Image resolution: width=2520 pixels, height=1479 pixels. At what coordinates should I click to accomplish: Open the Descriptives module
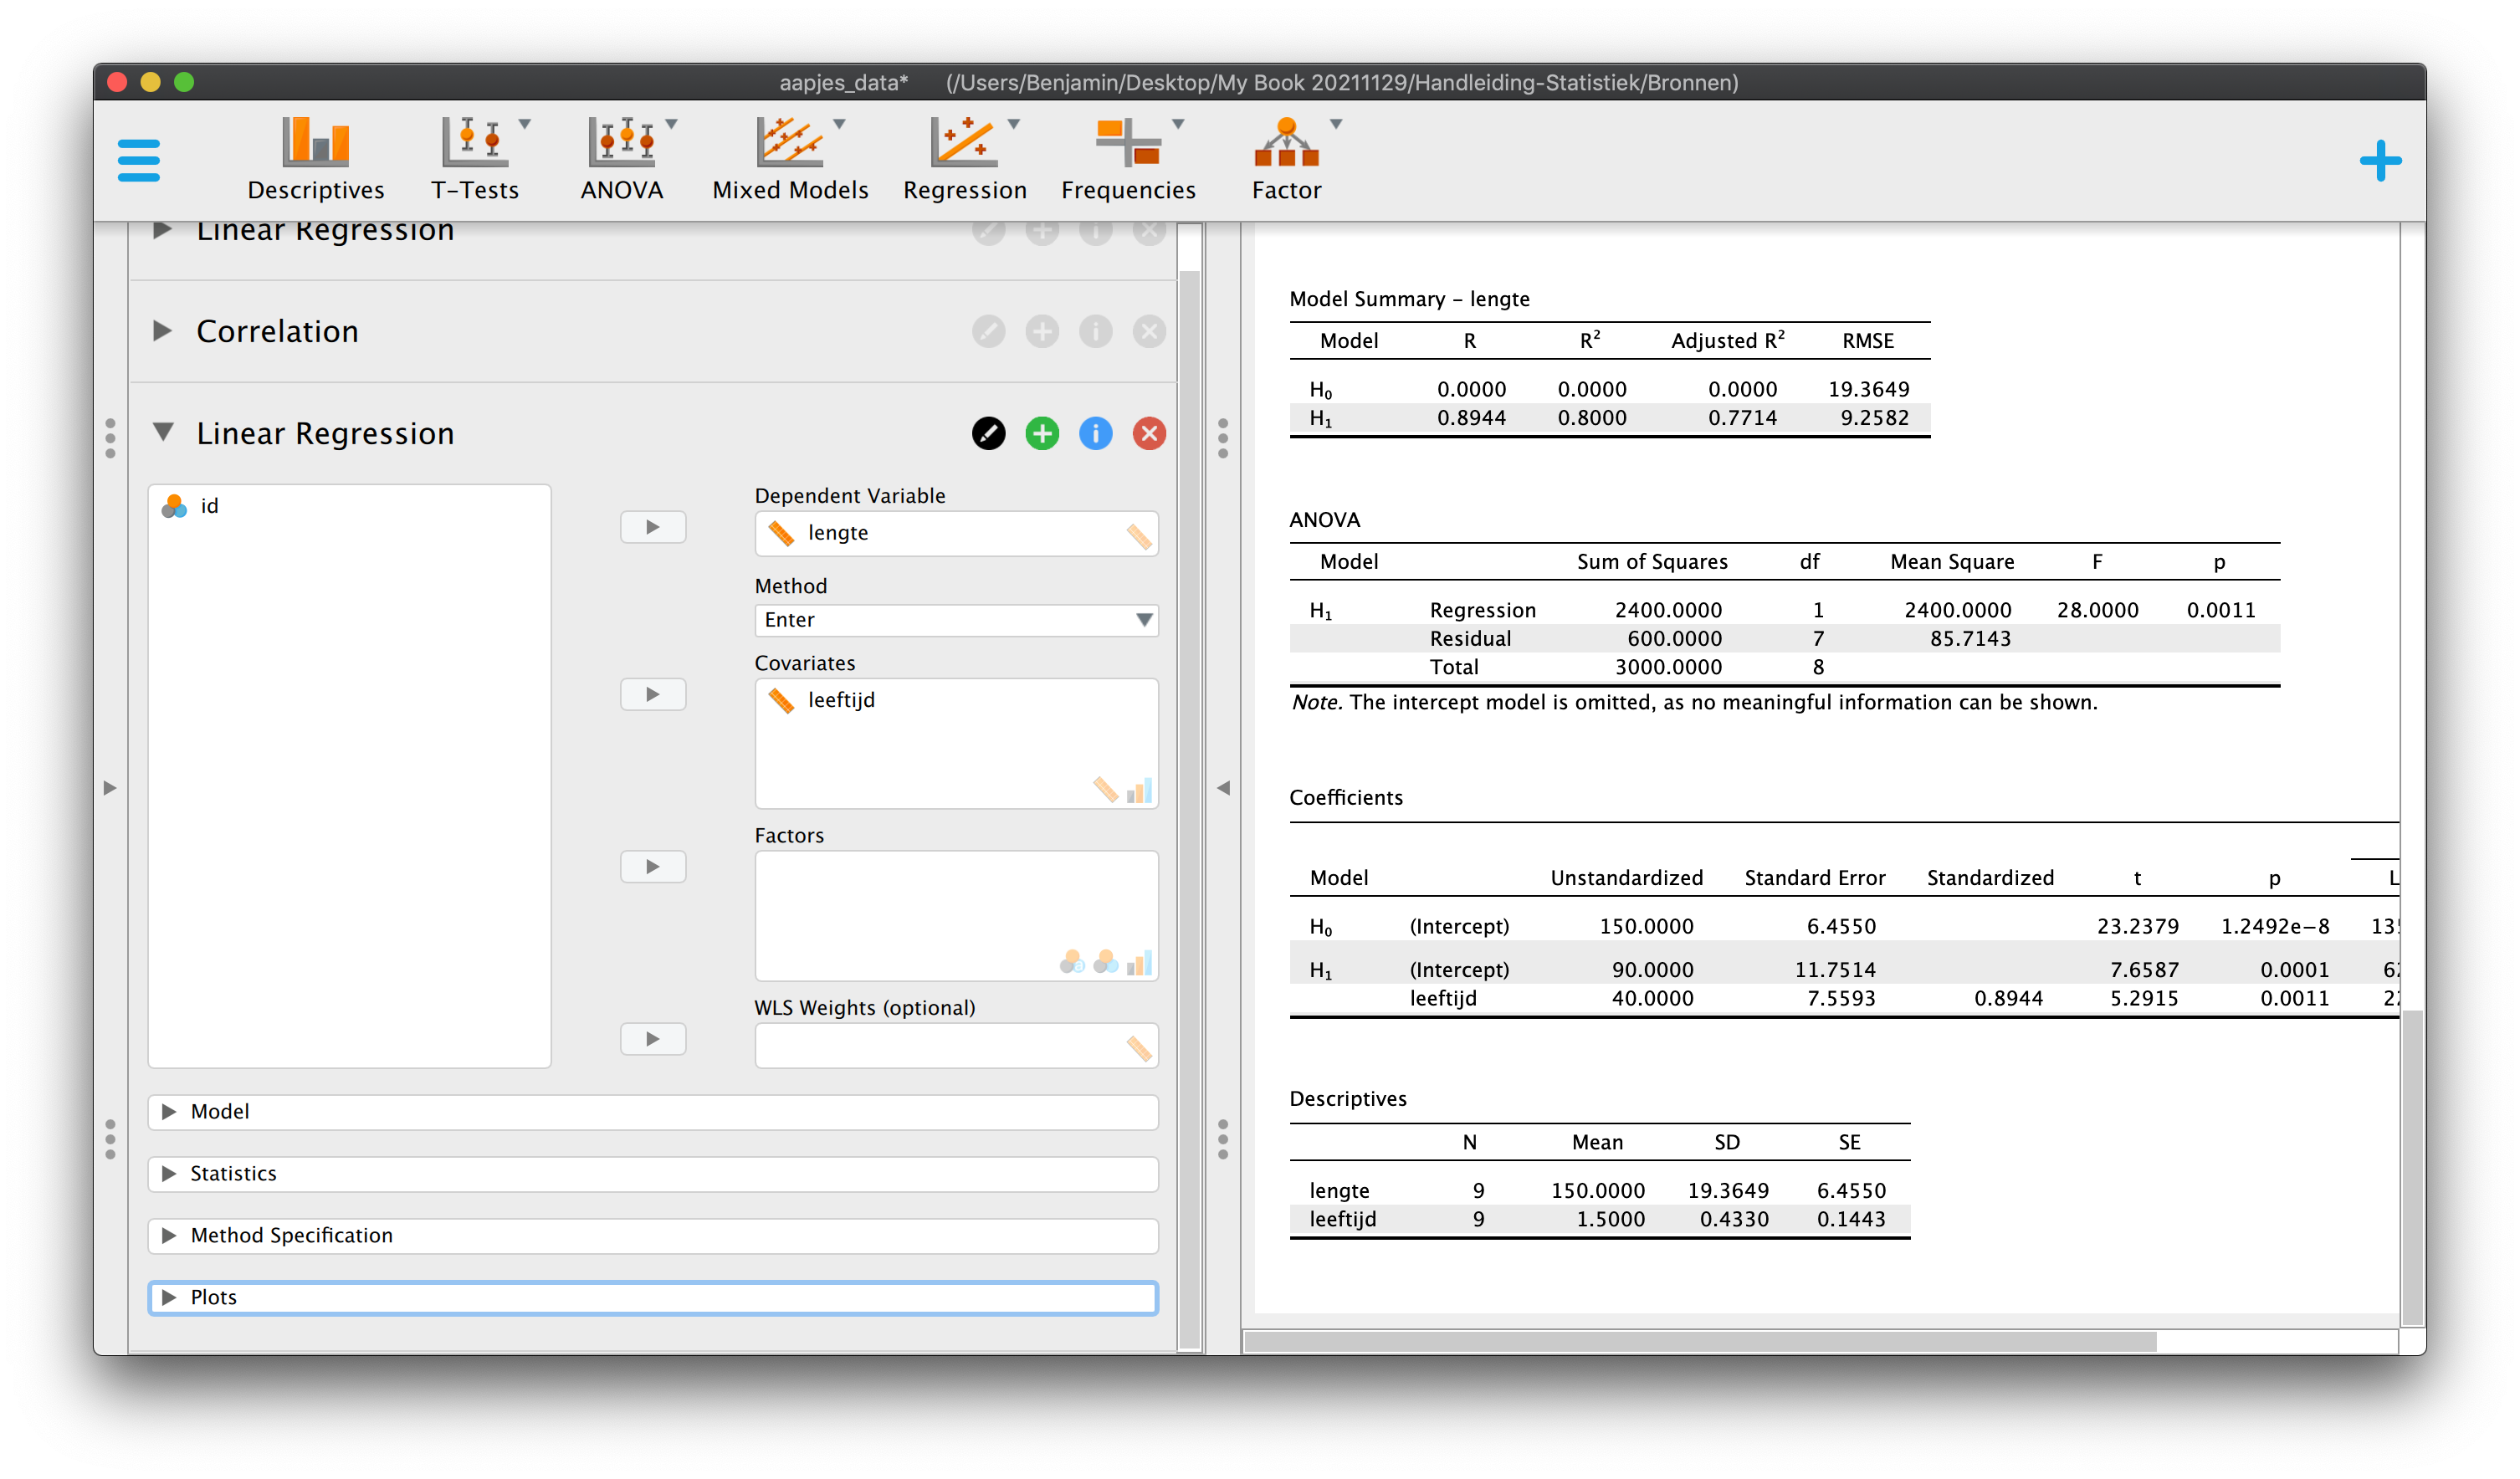[316, 160]
